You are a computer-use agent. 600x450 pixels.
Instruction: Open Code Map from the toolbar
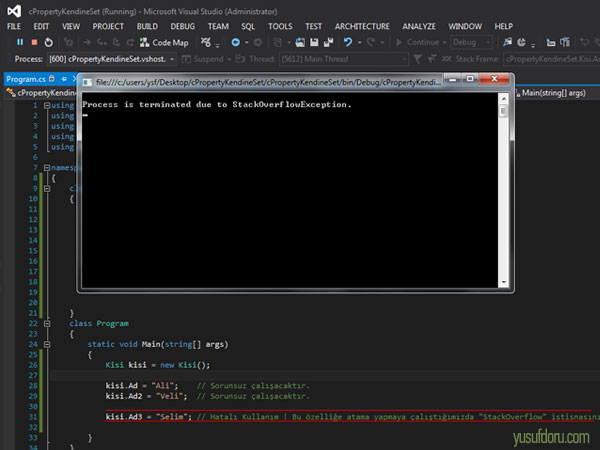[x=164, y=42]
